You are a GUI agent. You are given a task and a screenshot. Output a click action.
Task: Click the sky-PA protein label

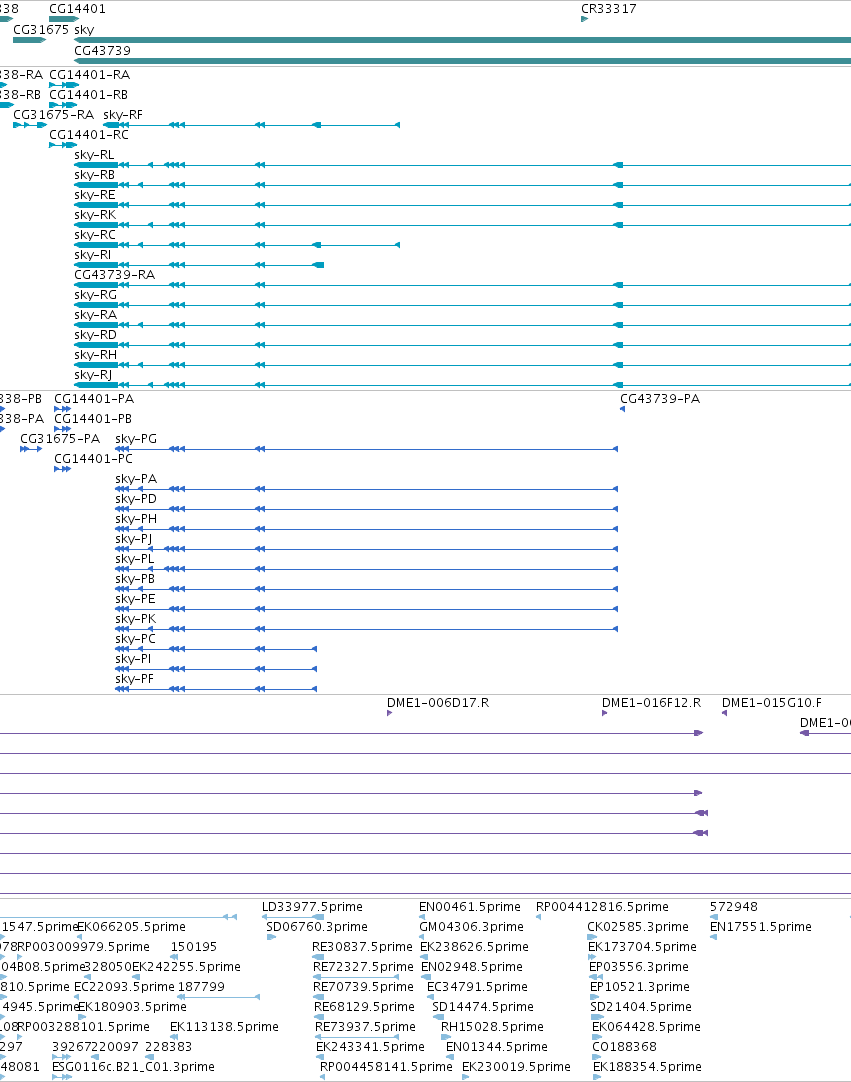click(136, 479)
